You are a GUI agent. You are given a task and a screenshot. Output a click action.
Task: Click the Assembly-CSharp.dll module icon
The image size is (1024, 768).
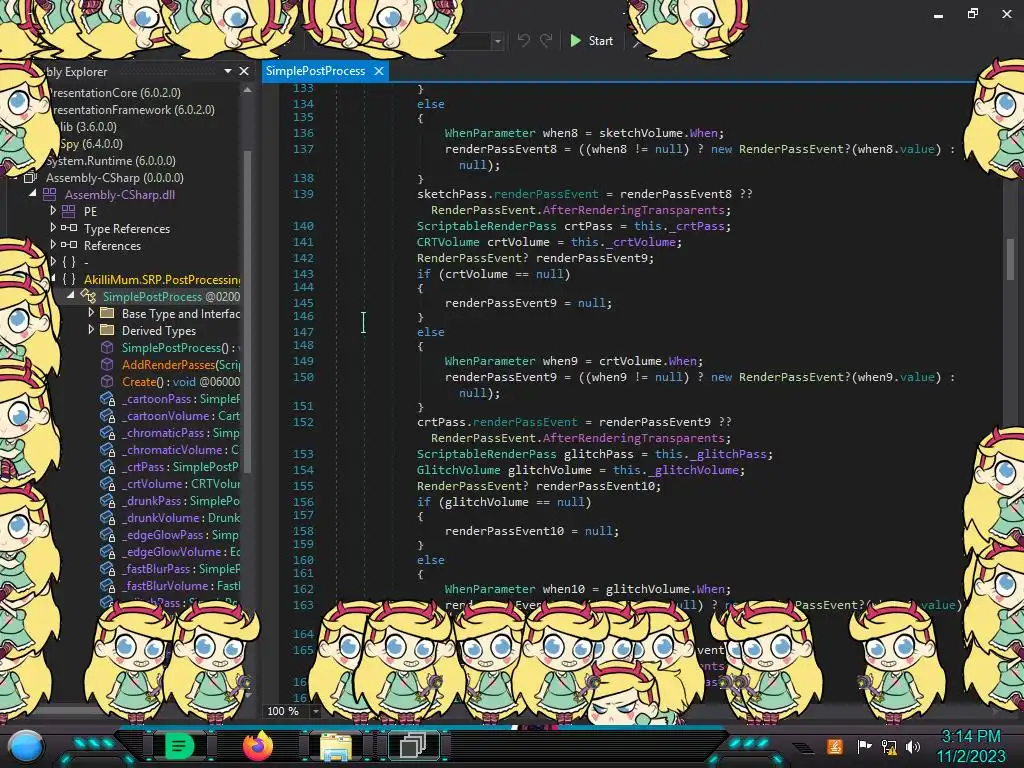coord(50,194)
